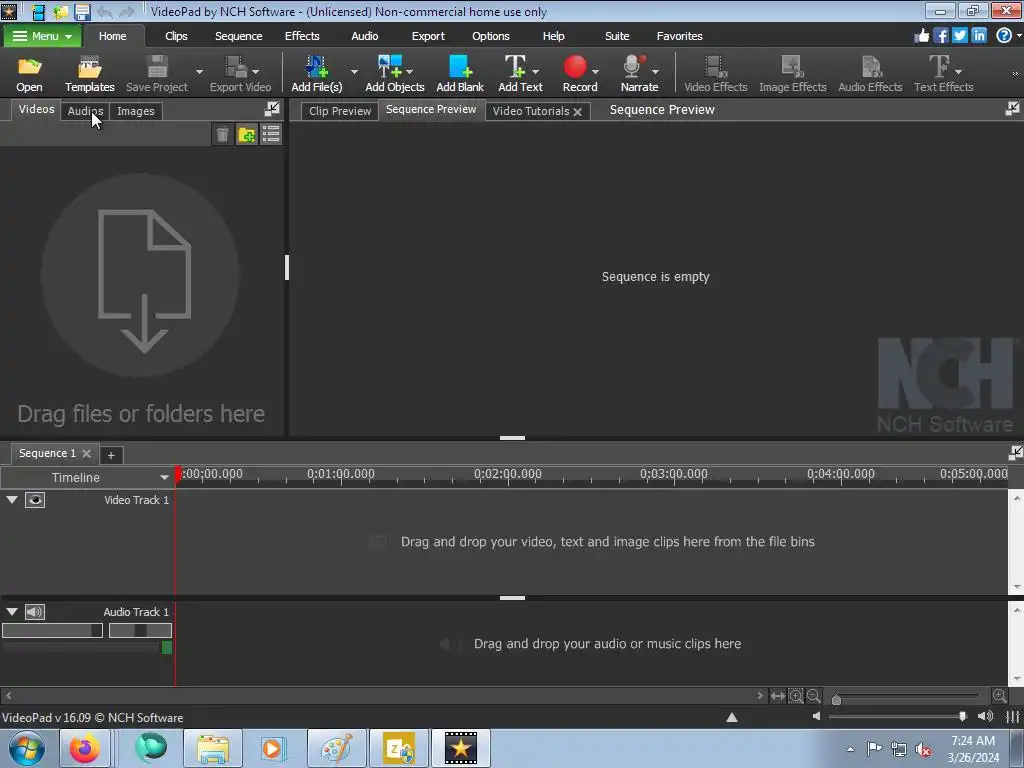Viewport: 1024px width, 768px height.
Task: Adjust the timeline zoom slider
Action: [837, 699]
